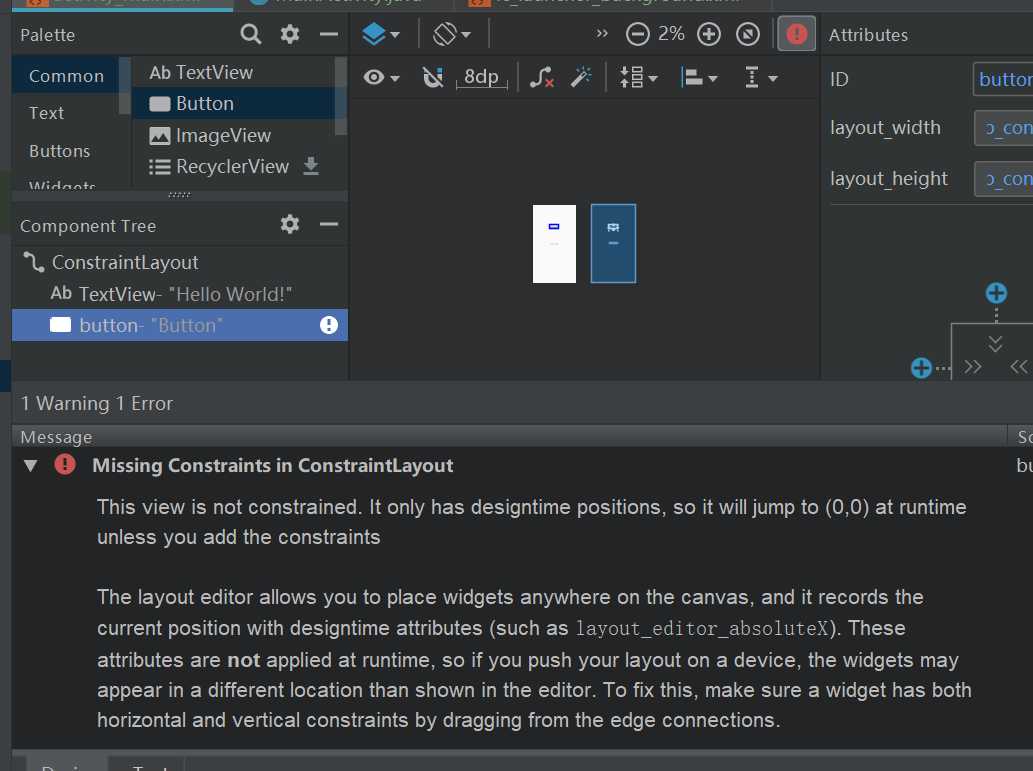Open design surface layers dropdown
The image size is (1033, 771).
(381, 34)
